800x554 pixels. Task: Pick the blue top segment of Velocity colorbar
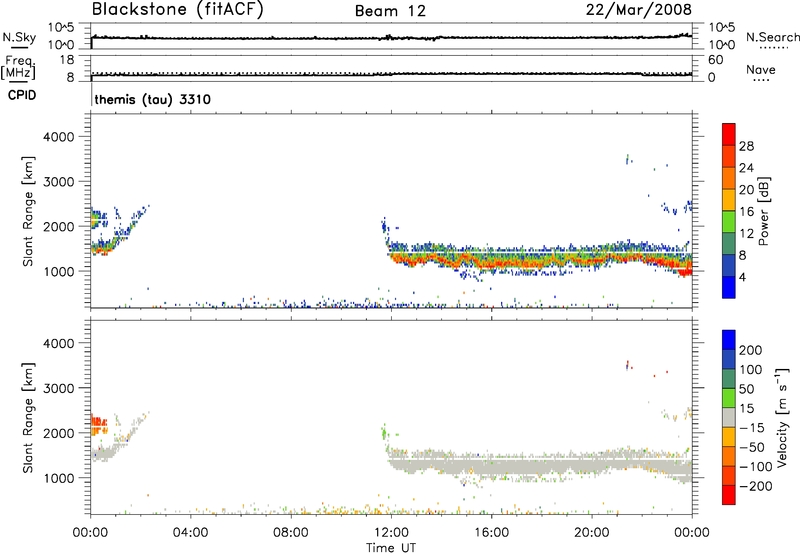(x=729, y=340)
